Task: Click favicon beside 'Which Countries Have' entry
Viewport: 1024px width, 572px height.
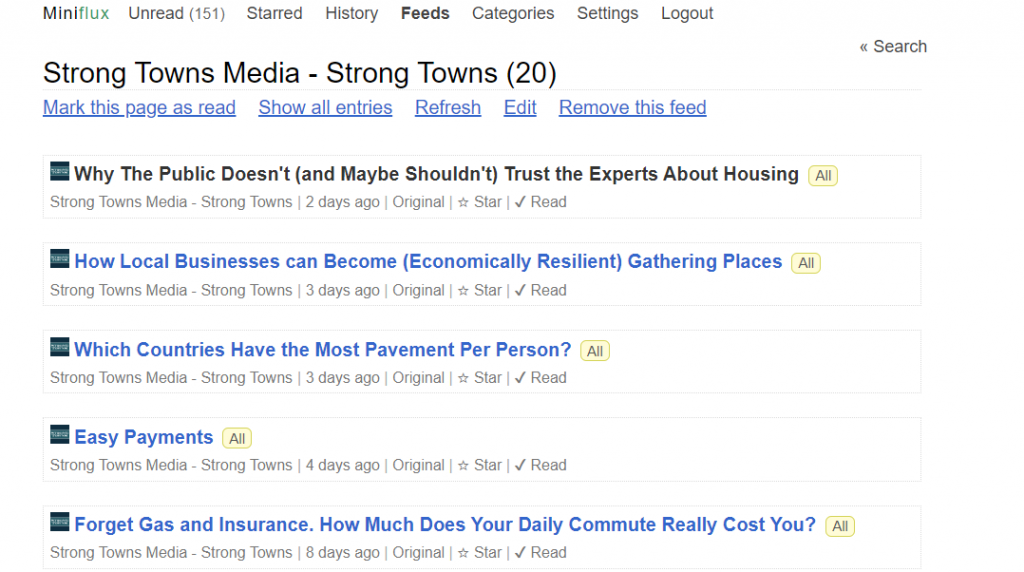Action: 59,347
